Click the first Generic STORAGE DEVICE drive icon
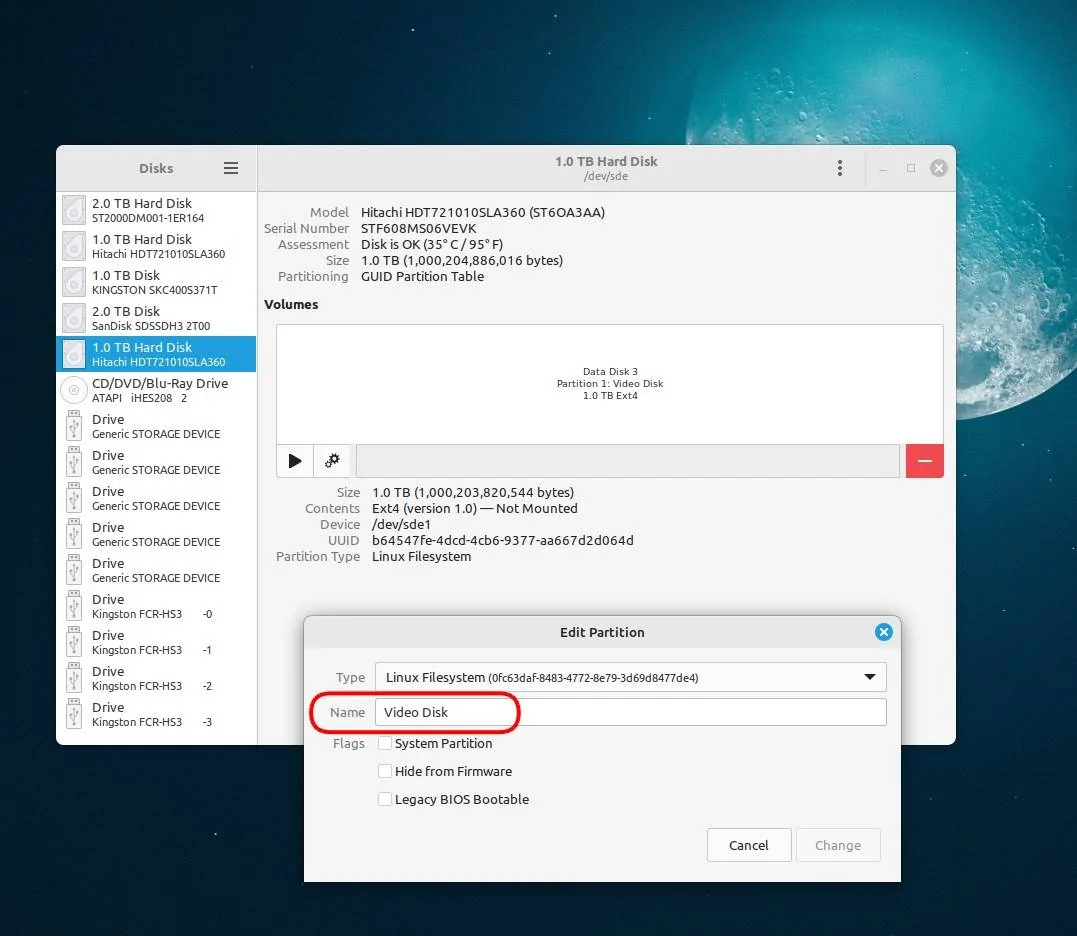This screenshot has width=1077, height=936. 74,426
